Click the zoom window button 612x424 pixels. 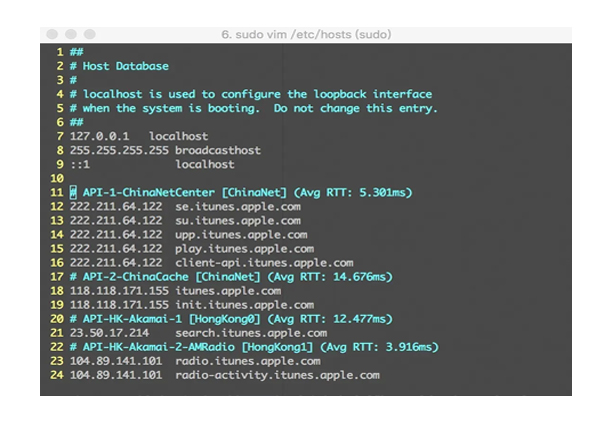click(91, 35)
